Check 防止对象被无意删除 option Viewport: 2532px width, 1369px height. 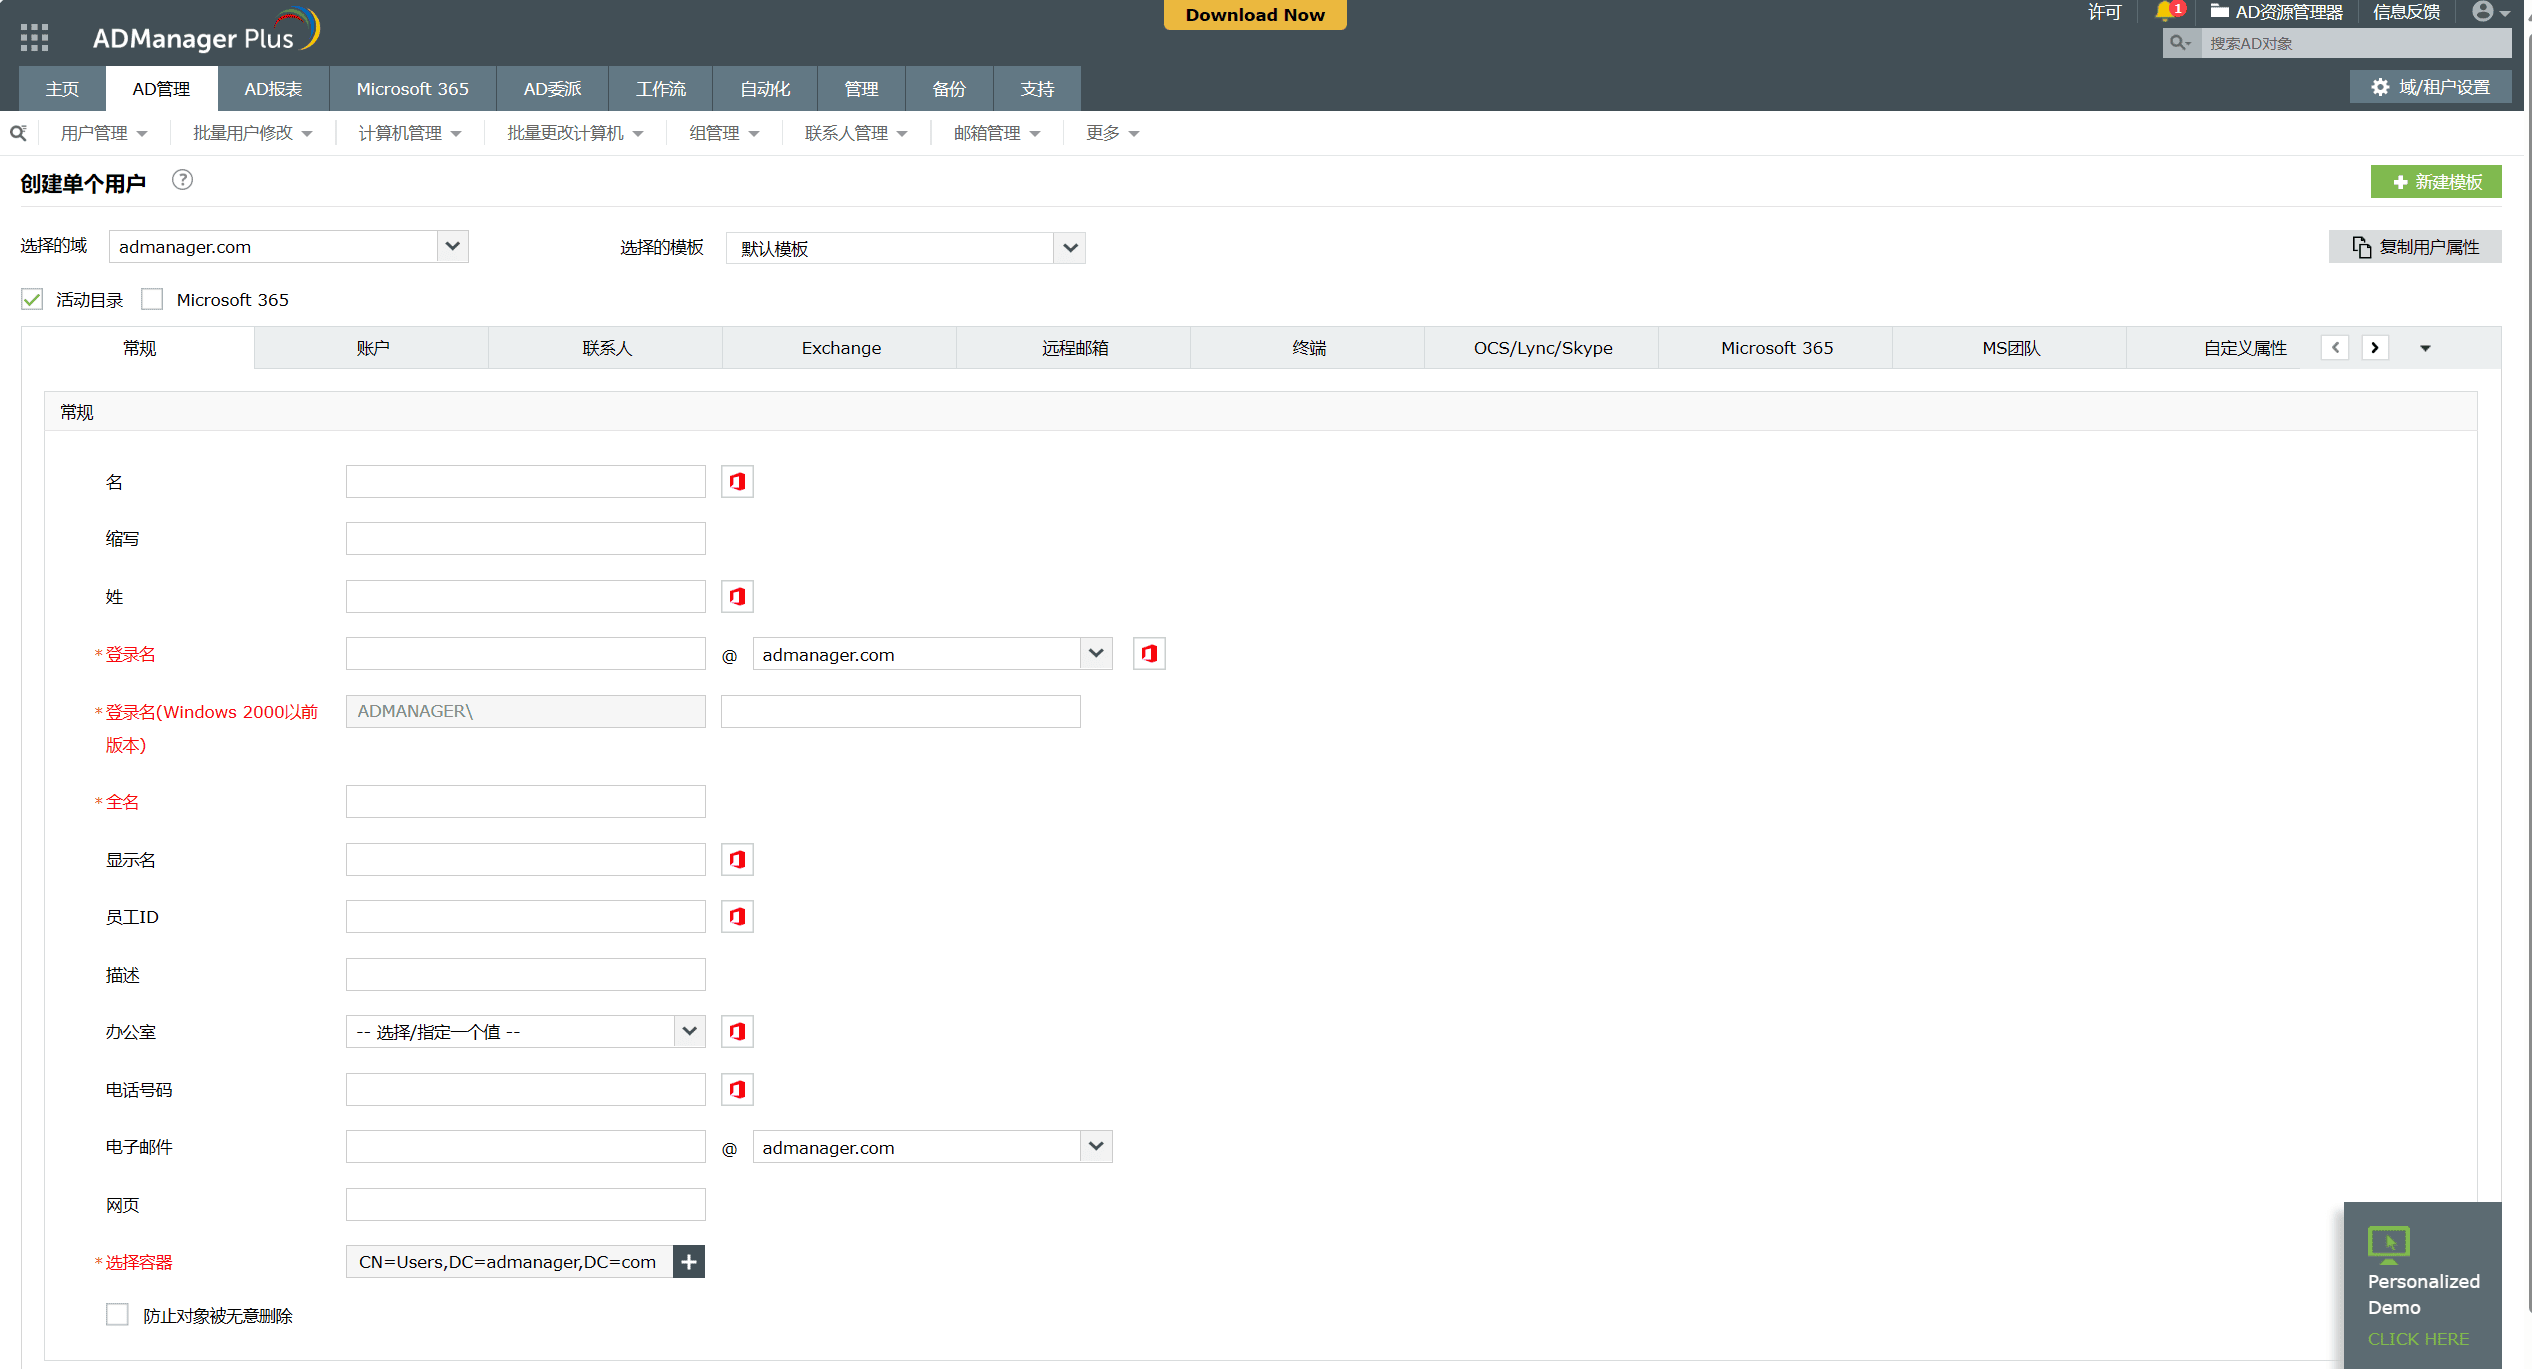pos(118,1315)
